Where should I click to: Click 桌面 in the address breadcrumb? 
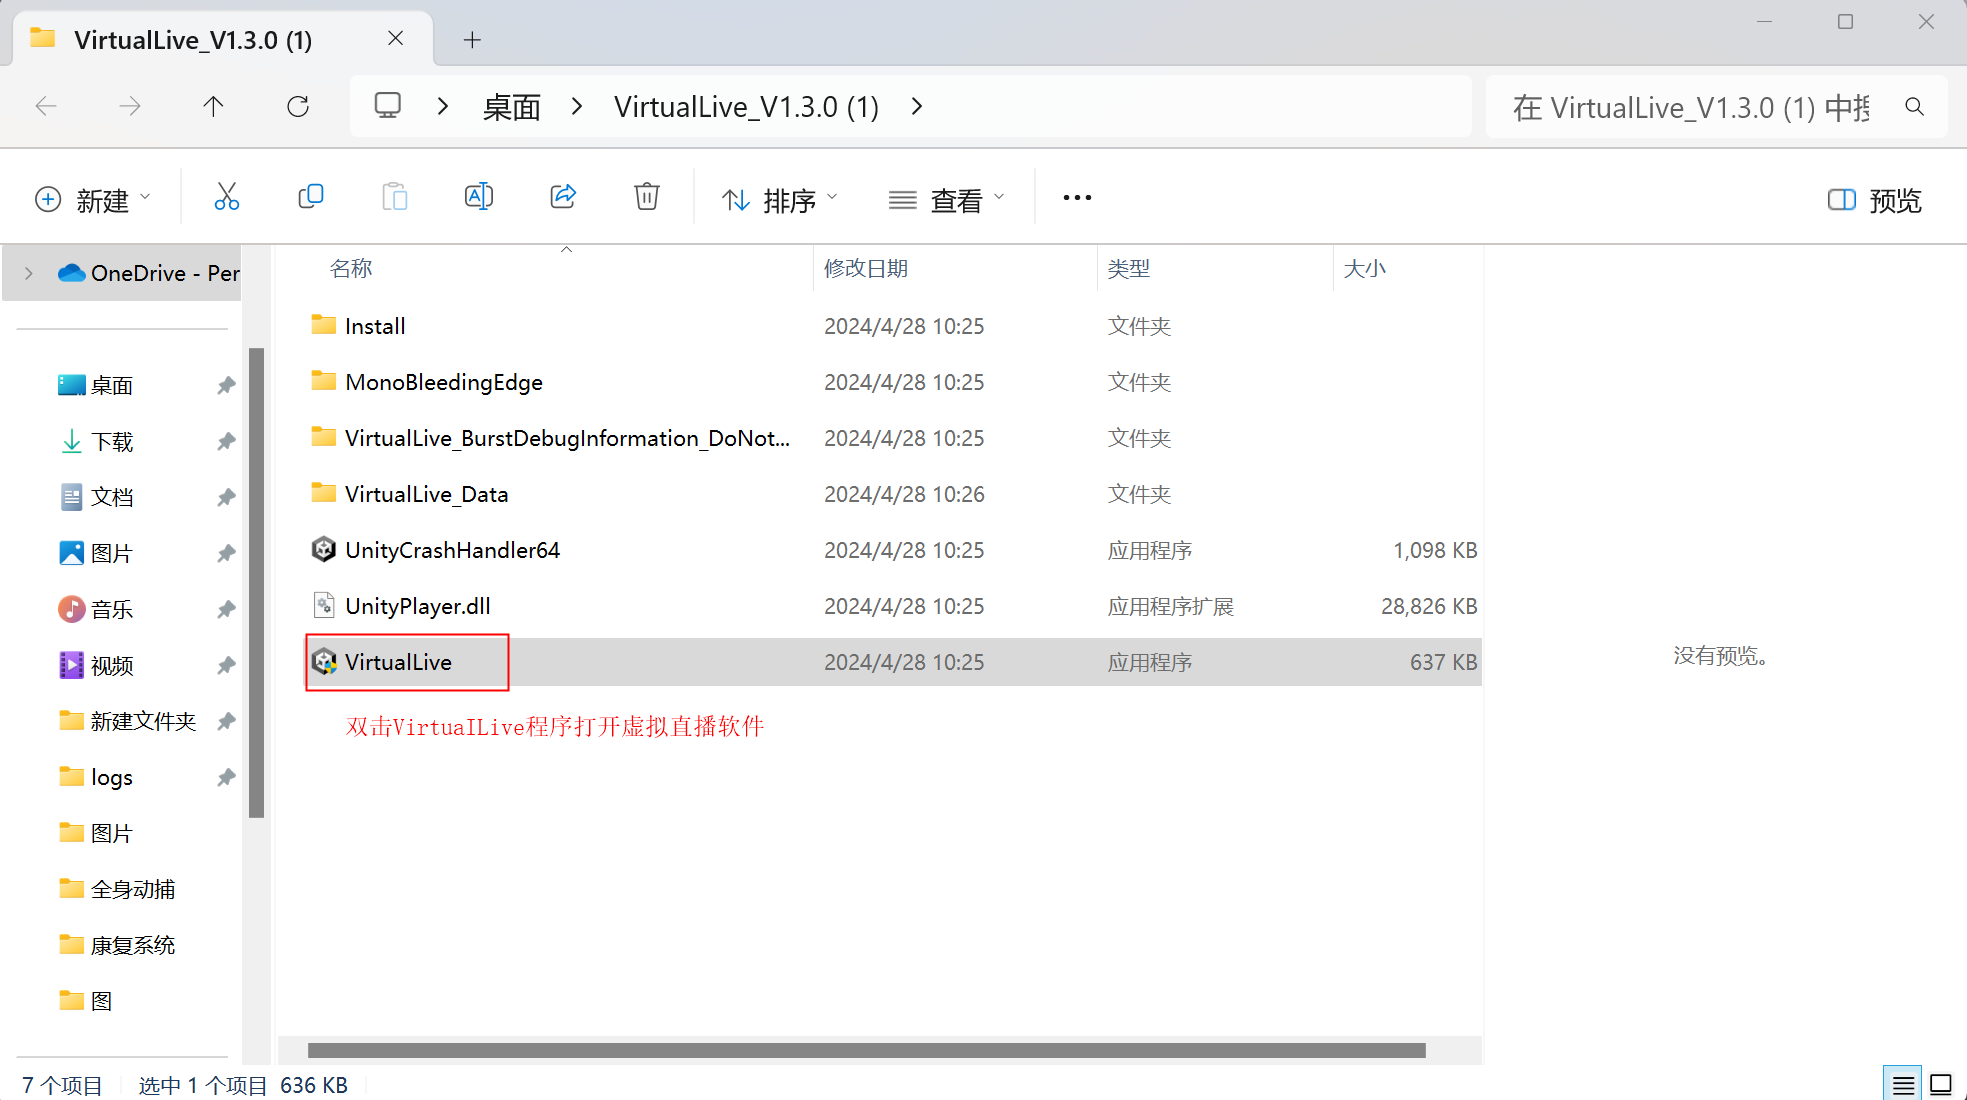pyautogui.click(x=511, y=107)
